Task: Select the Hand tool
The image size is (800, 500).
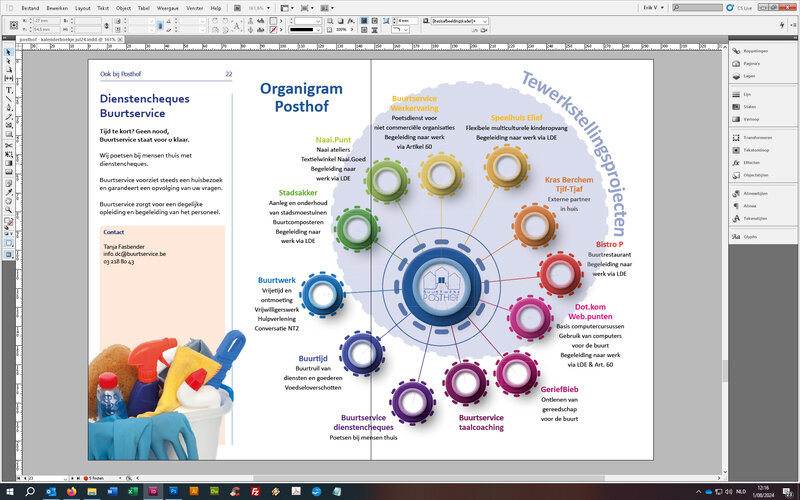Action: coord(9,201)
